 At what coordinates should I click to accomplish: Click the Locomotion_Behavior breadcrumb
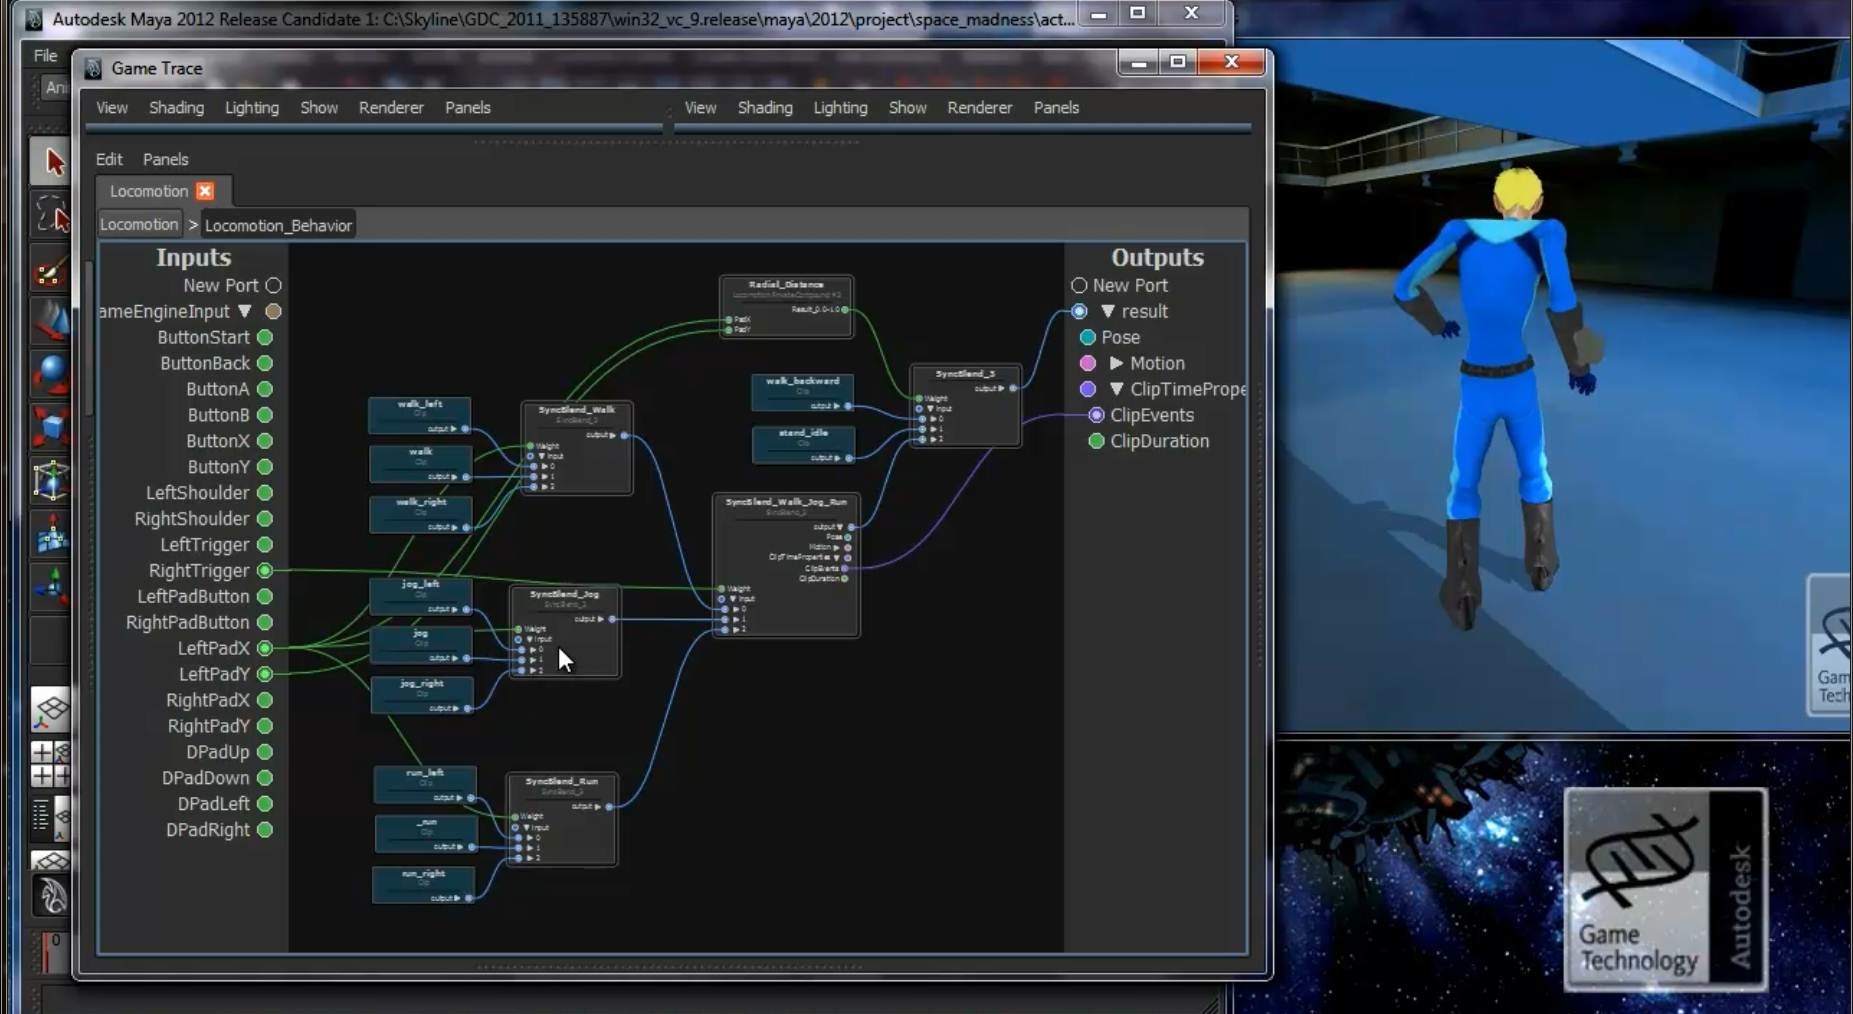click(x=278, y=226)
